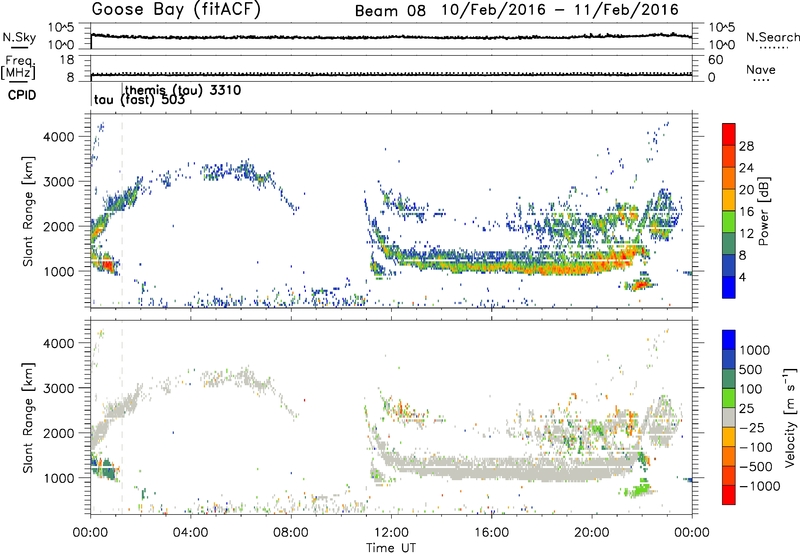The height and width of the screenshot is (554, 800).
Task: Click the '28' value on the Power color bar
Action: coord(746,146)
